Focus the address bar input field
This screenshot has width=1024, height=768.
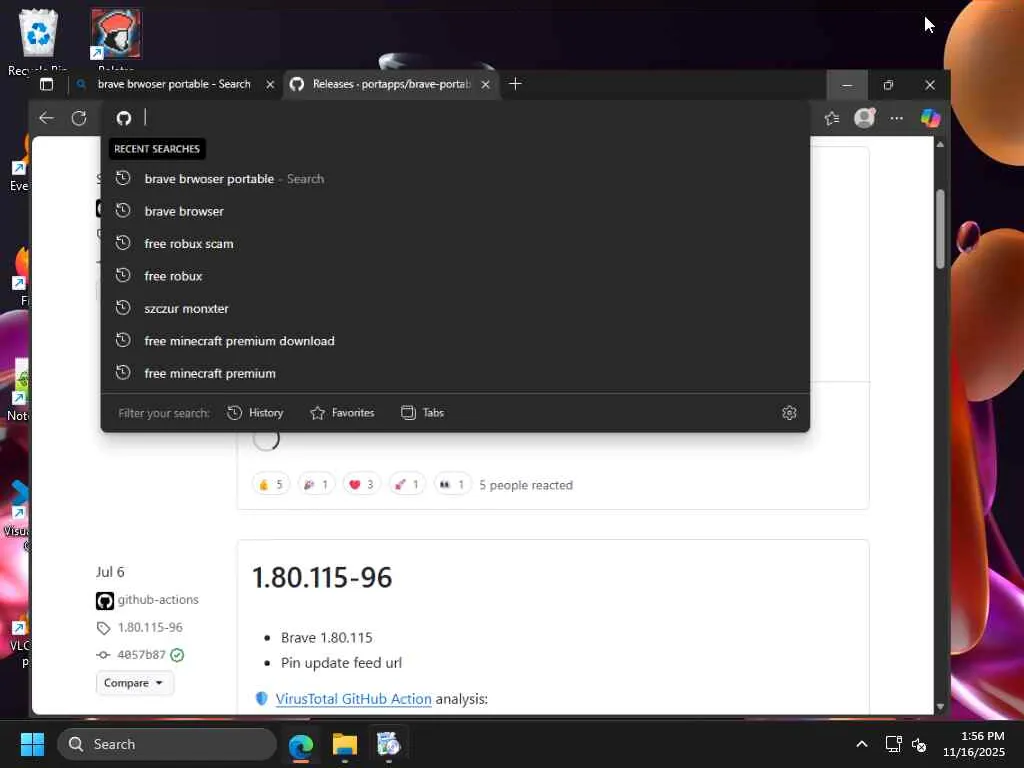[x=457, y=118]
